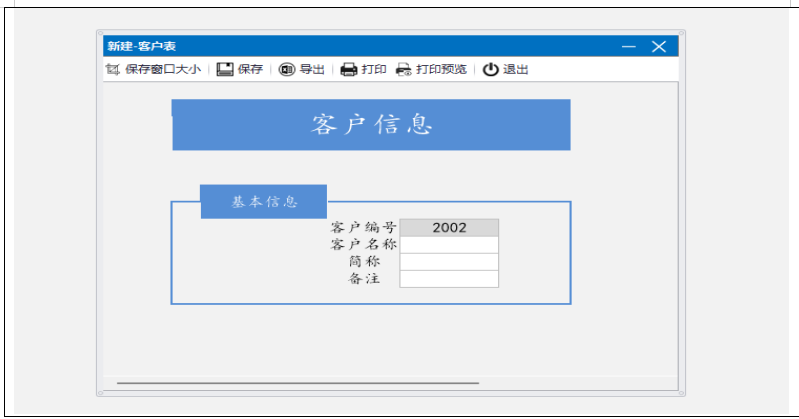
Task: Click the 打印预览 toolbar text
Action: pos(441,70)
